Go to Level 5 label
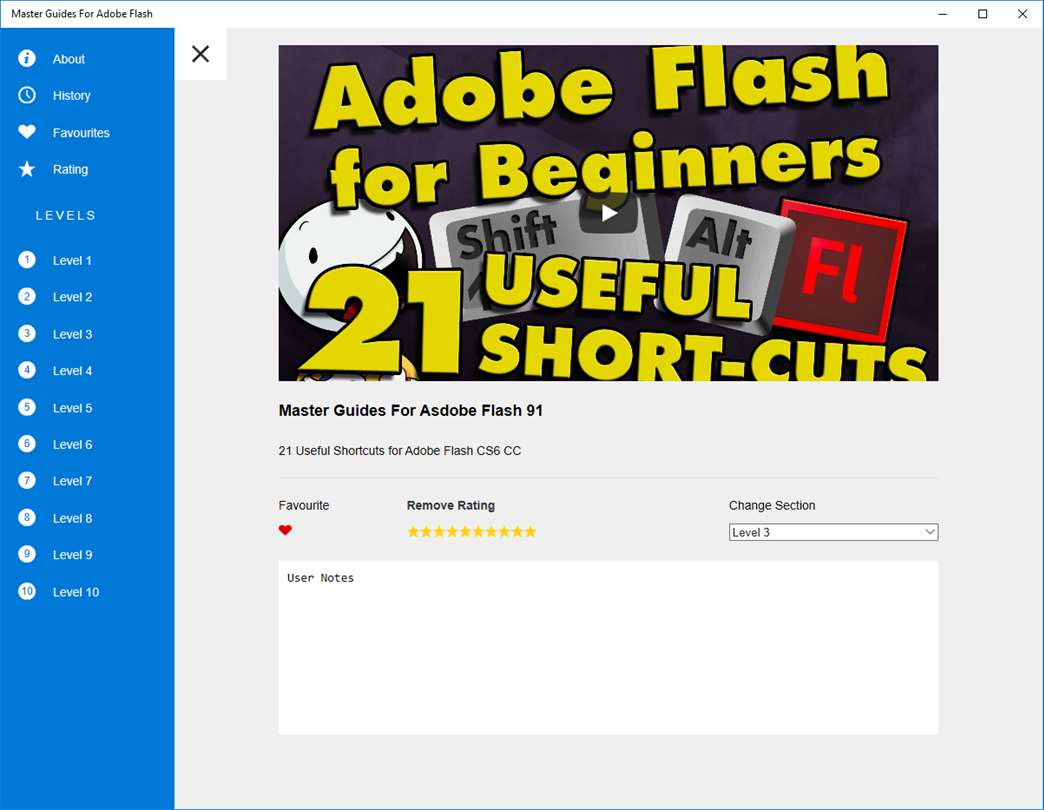 click(x=73, y=408)
